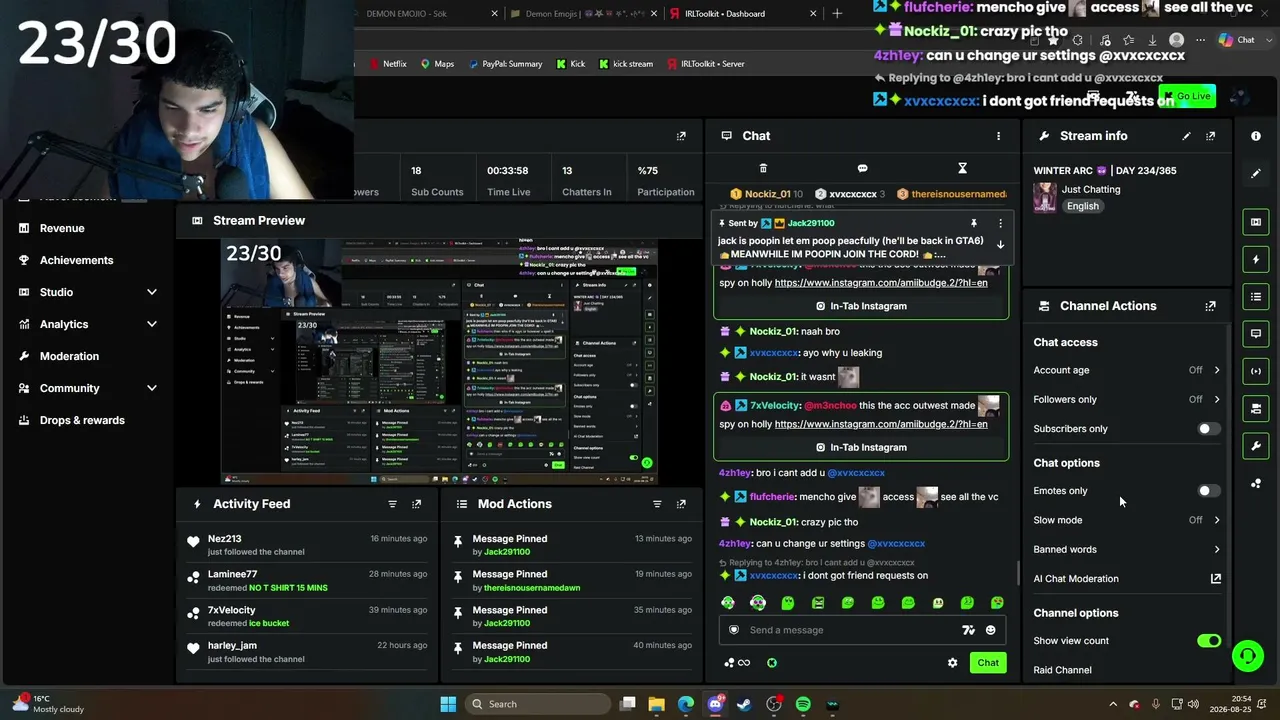This screenshot has height=720, width=1280.
Task: Toggle Emotes only chat
Action: pyautogui.click(x=1209, y=491)
